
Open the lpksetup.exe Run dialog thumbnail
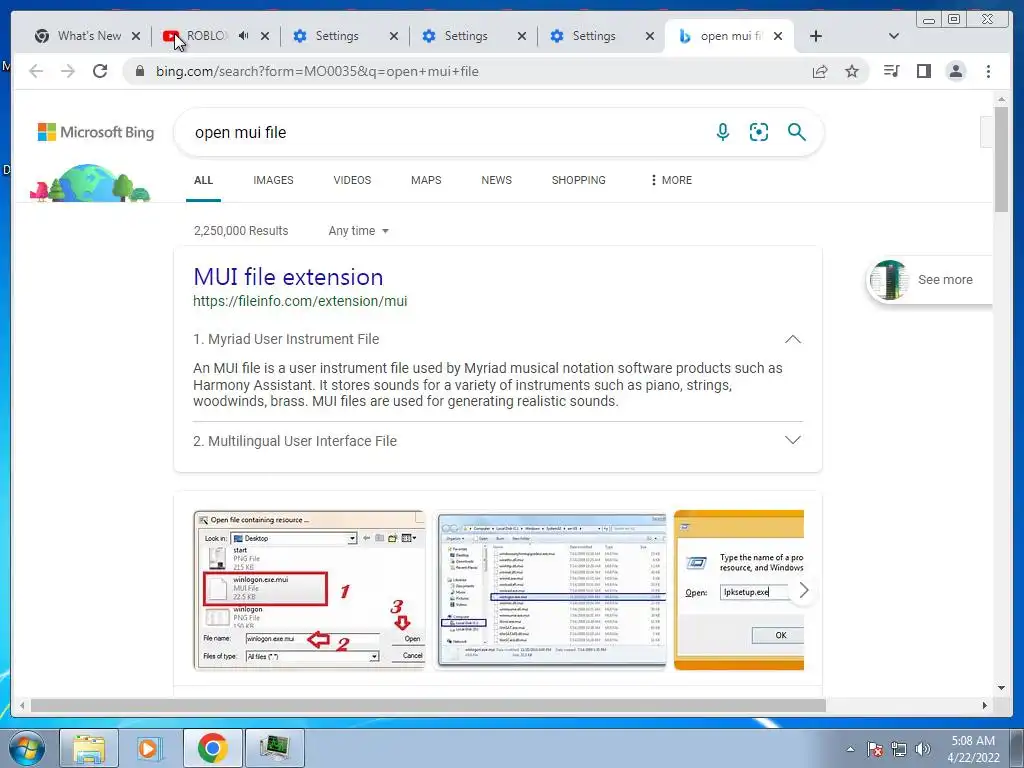[x=739, y=590]
